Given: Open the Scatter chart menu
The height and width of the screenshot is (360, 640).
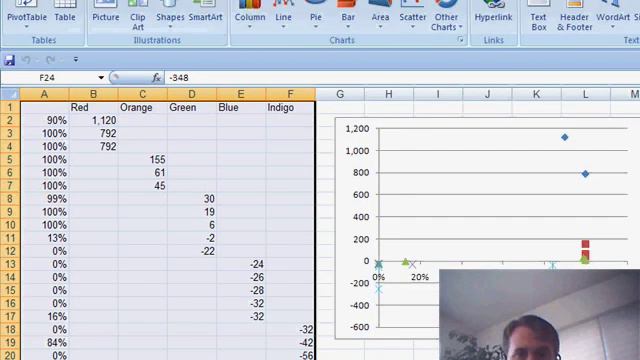Looking at the screenshot, I should coord(412,15).
